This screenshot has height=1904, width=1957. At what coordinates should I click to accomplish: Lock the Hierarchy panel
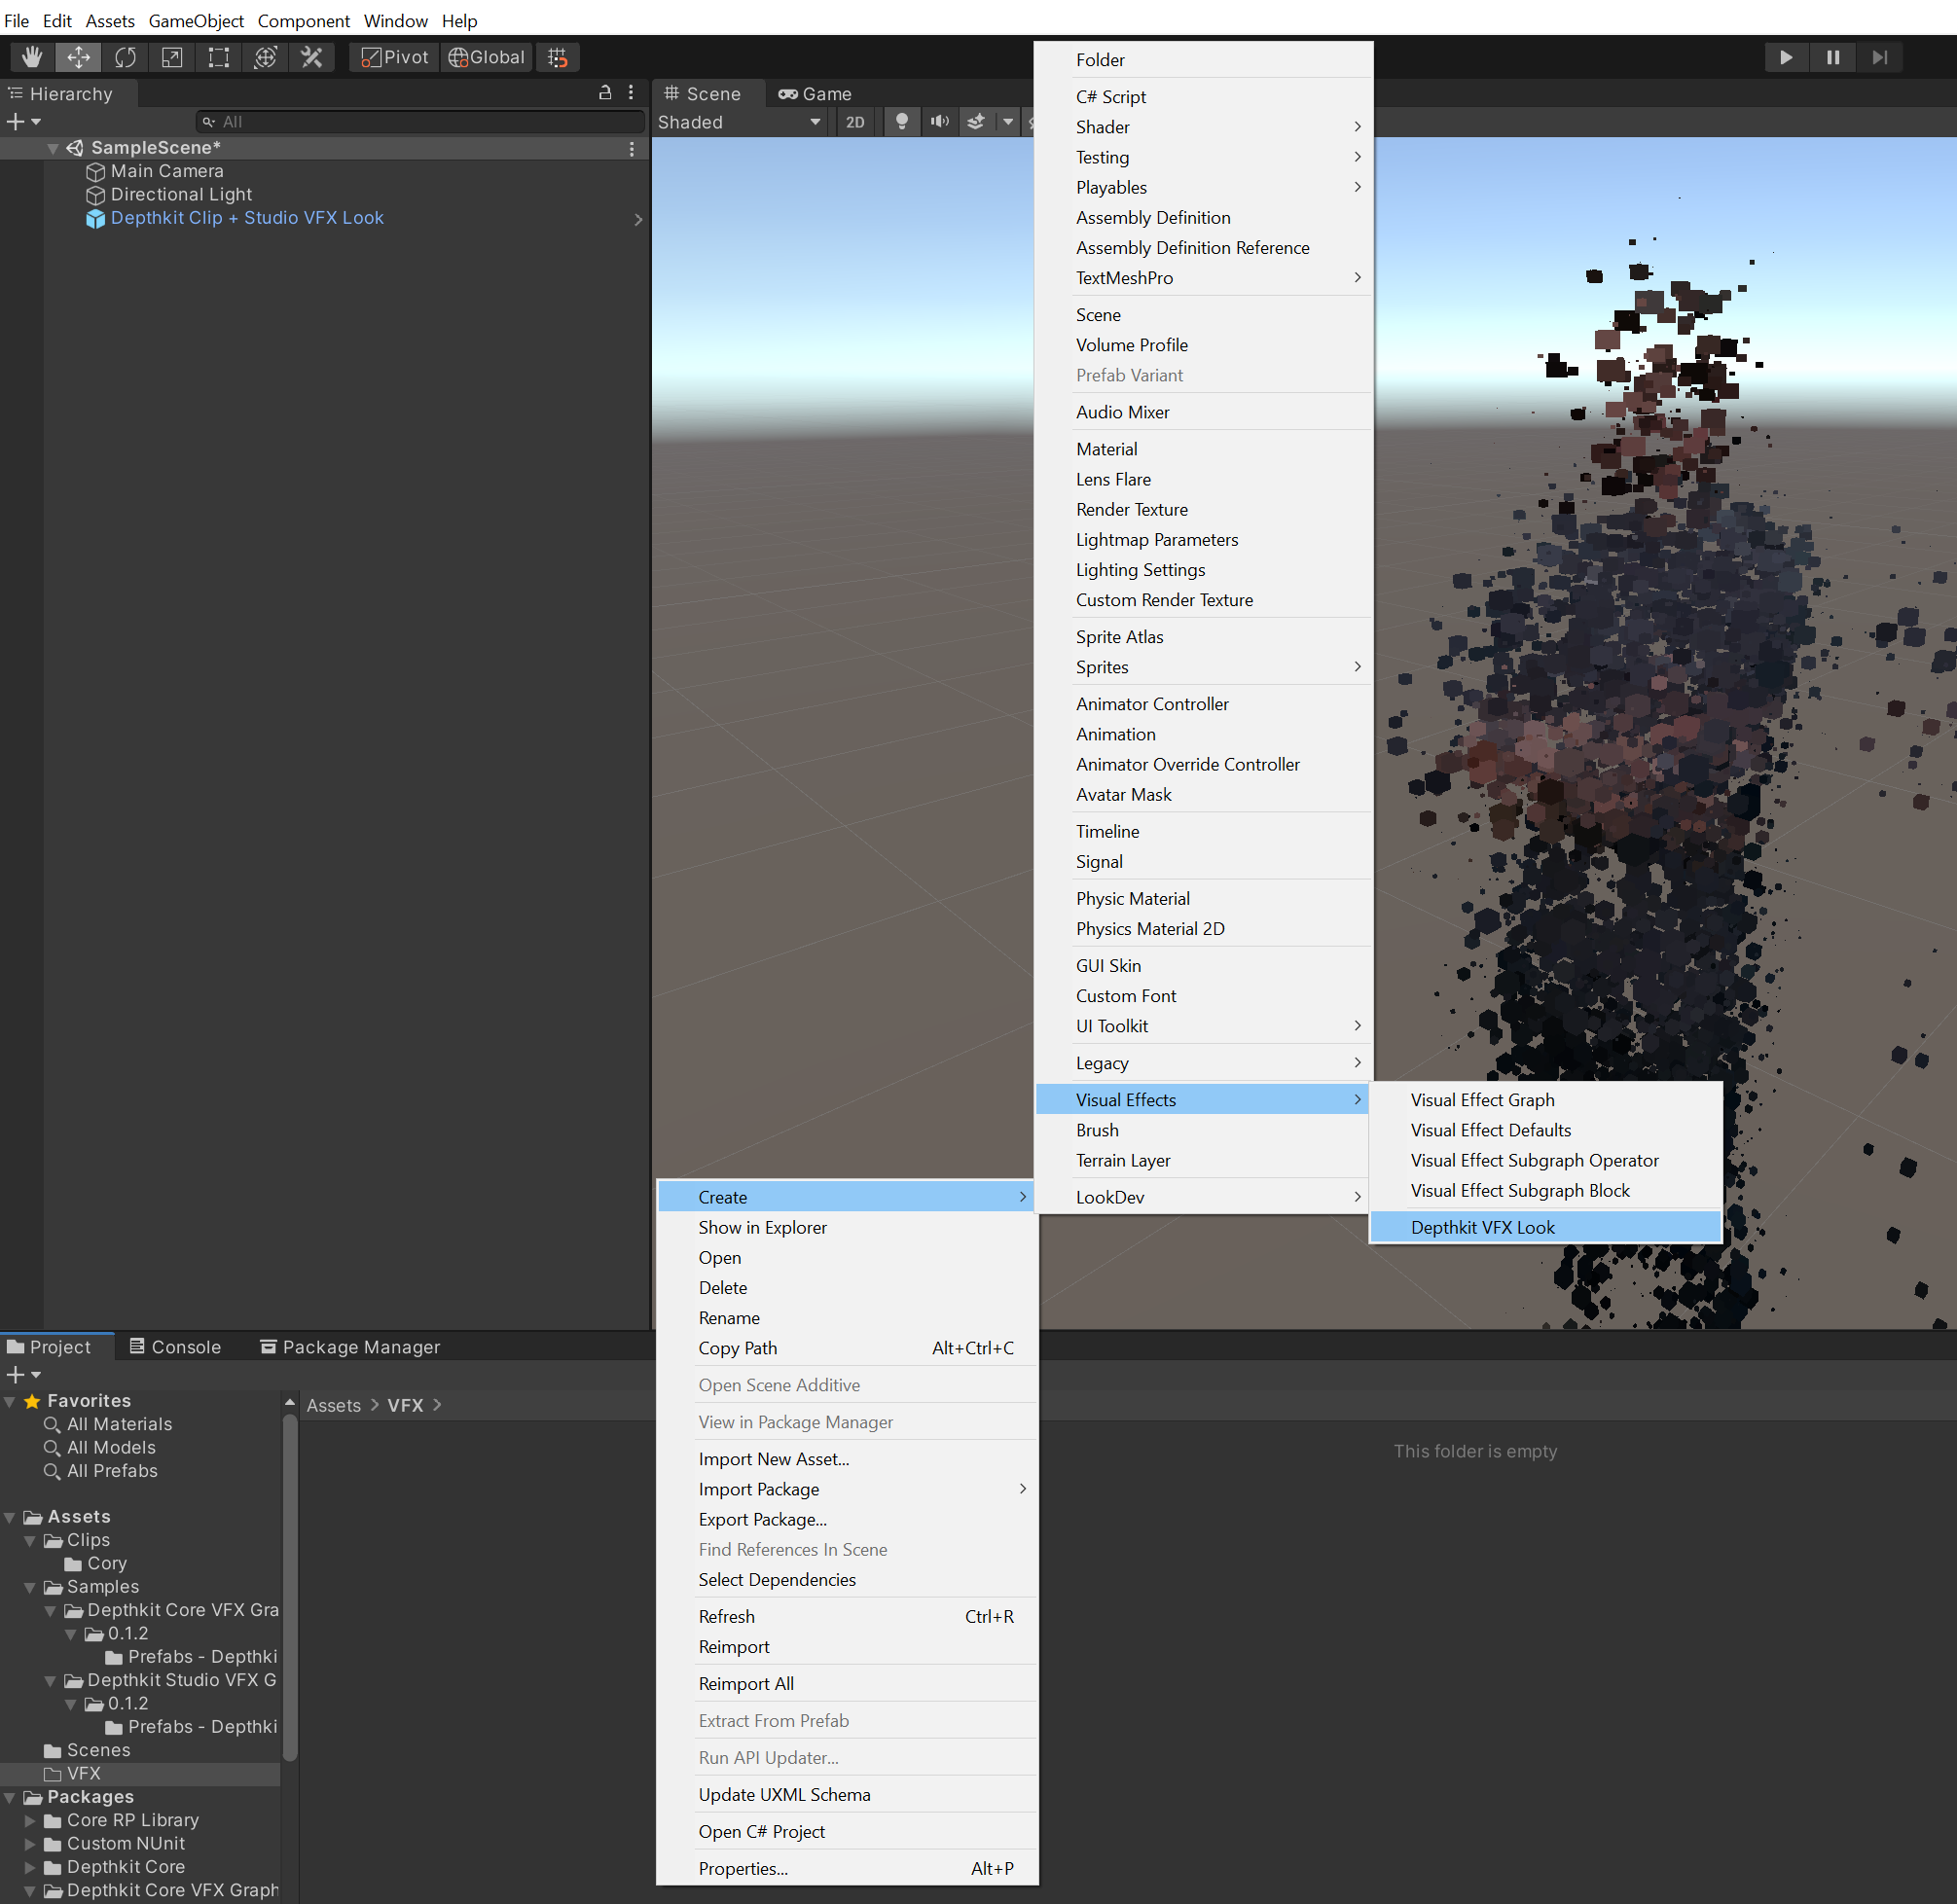(605, 93)
